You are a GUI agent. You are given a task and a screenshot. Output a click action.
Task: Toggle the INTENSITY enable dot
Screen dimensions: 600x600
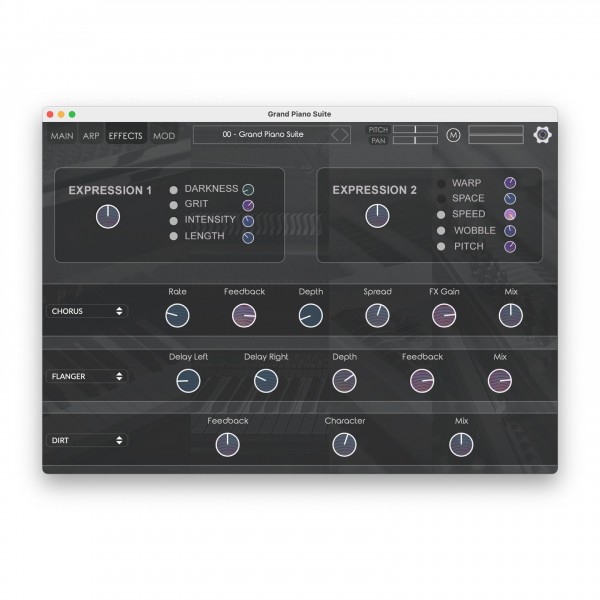pyautogui.click(x=174, y=221)
